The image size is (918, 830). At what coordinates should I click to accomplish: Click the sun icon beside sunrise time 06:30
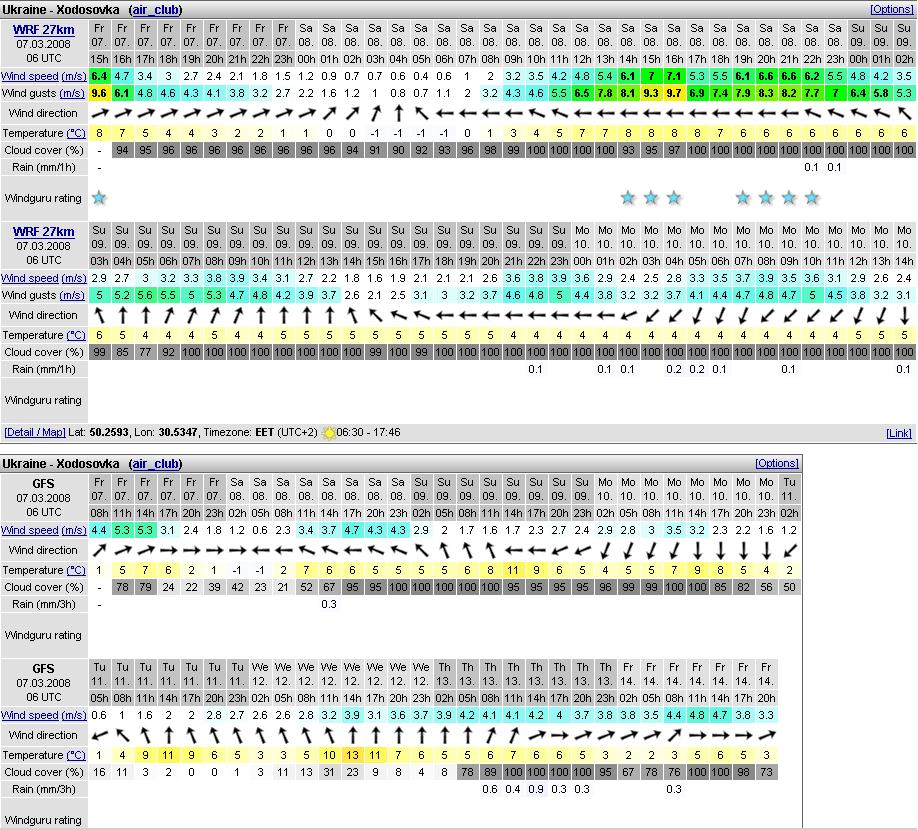point(328,433)
